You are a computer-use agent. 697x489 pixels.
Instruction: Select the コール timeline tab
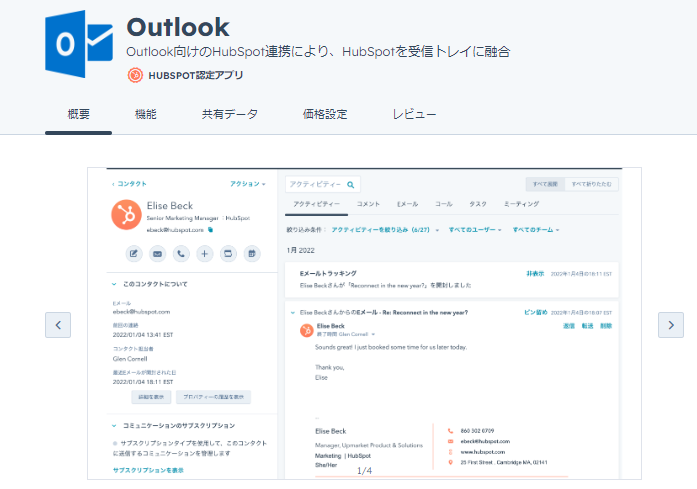click(444, 204)
